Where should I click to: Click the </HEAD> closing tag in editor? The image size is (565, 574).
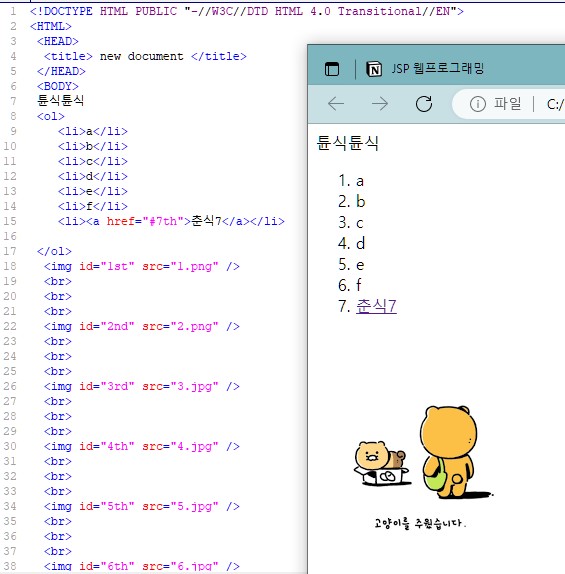coord(61,71)
